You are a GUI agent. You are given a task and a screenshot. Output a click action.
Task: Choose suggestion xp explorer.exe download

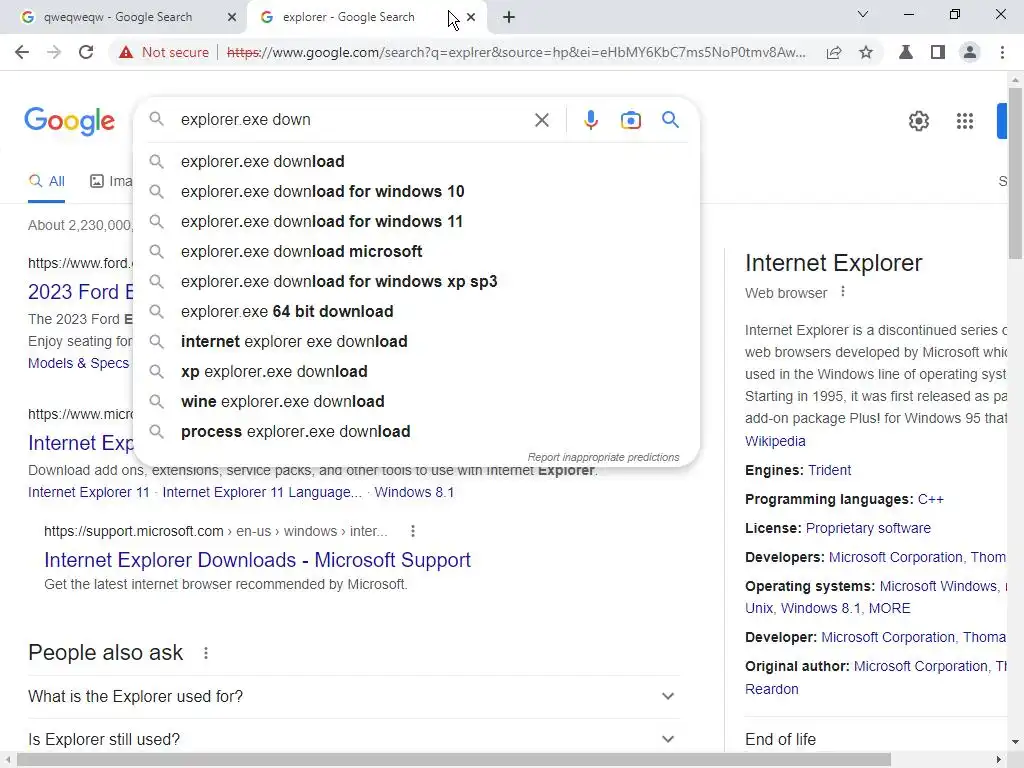[416, 372]
